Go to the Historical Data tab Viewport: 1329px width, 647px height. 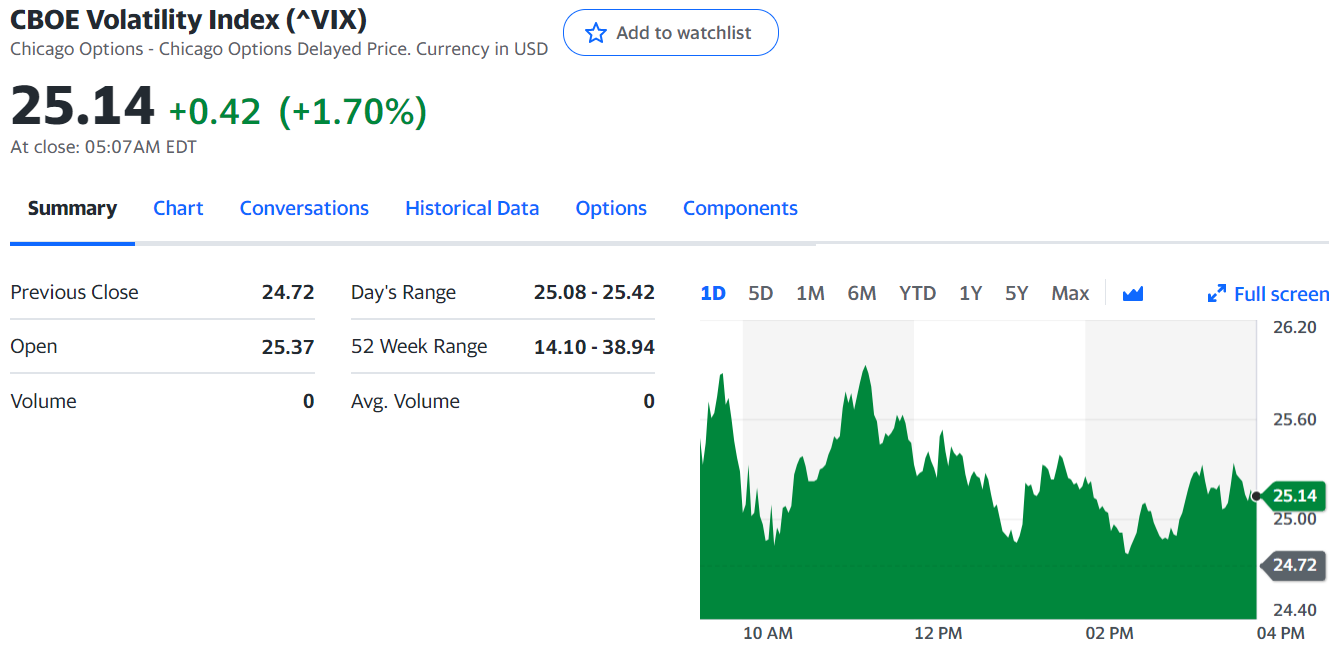472,208
